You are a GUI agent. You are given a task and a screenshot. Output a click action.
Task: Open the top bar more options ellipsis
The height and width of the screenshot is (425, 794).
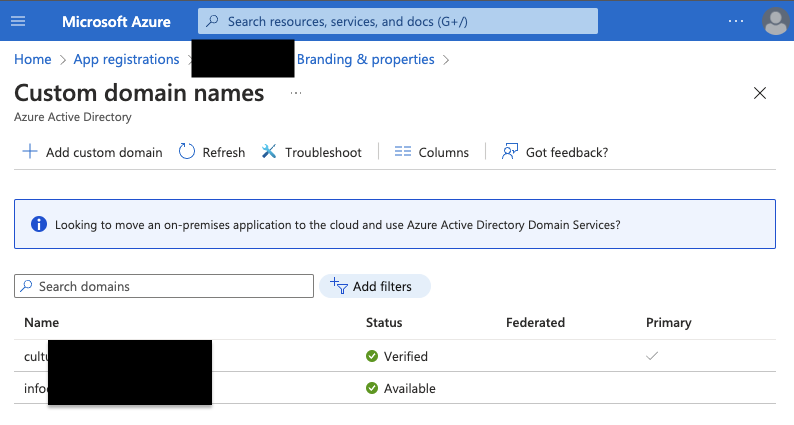(x=736, y=21)
